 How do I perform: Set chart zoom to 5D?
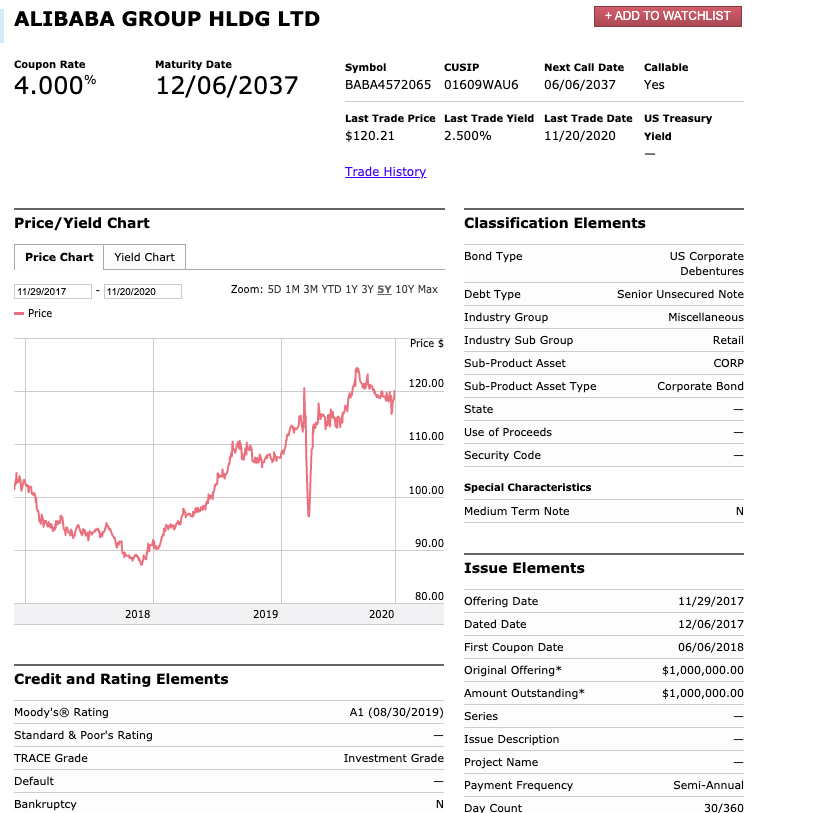tap(275, 290)
